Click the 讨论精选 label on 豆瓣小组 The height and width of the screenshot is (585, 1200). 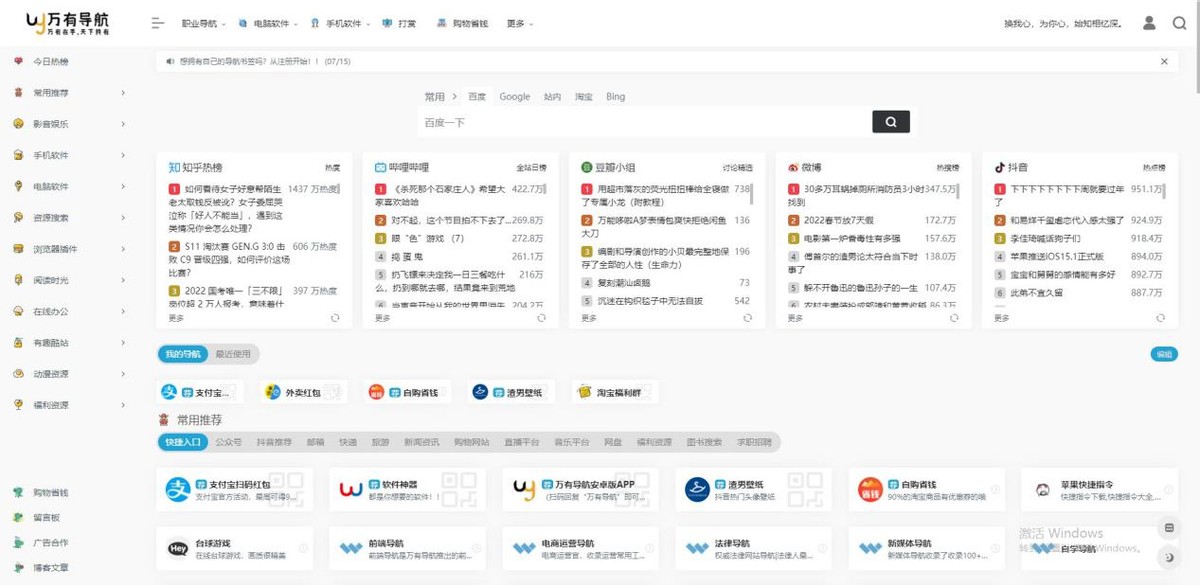tap(738, 168)
